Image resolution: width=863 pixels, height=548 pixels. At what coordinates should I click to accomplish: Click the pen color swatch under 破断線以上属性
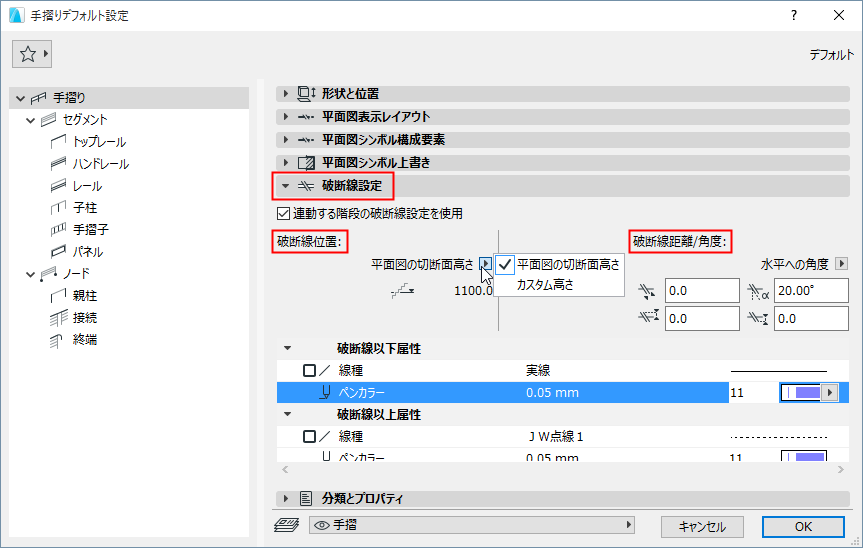click(804, 456)
